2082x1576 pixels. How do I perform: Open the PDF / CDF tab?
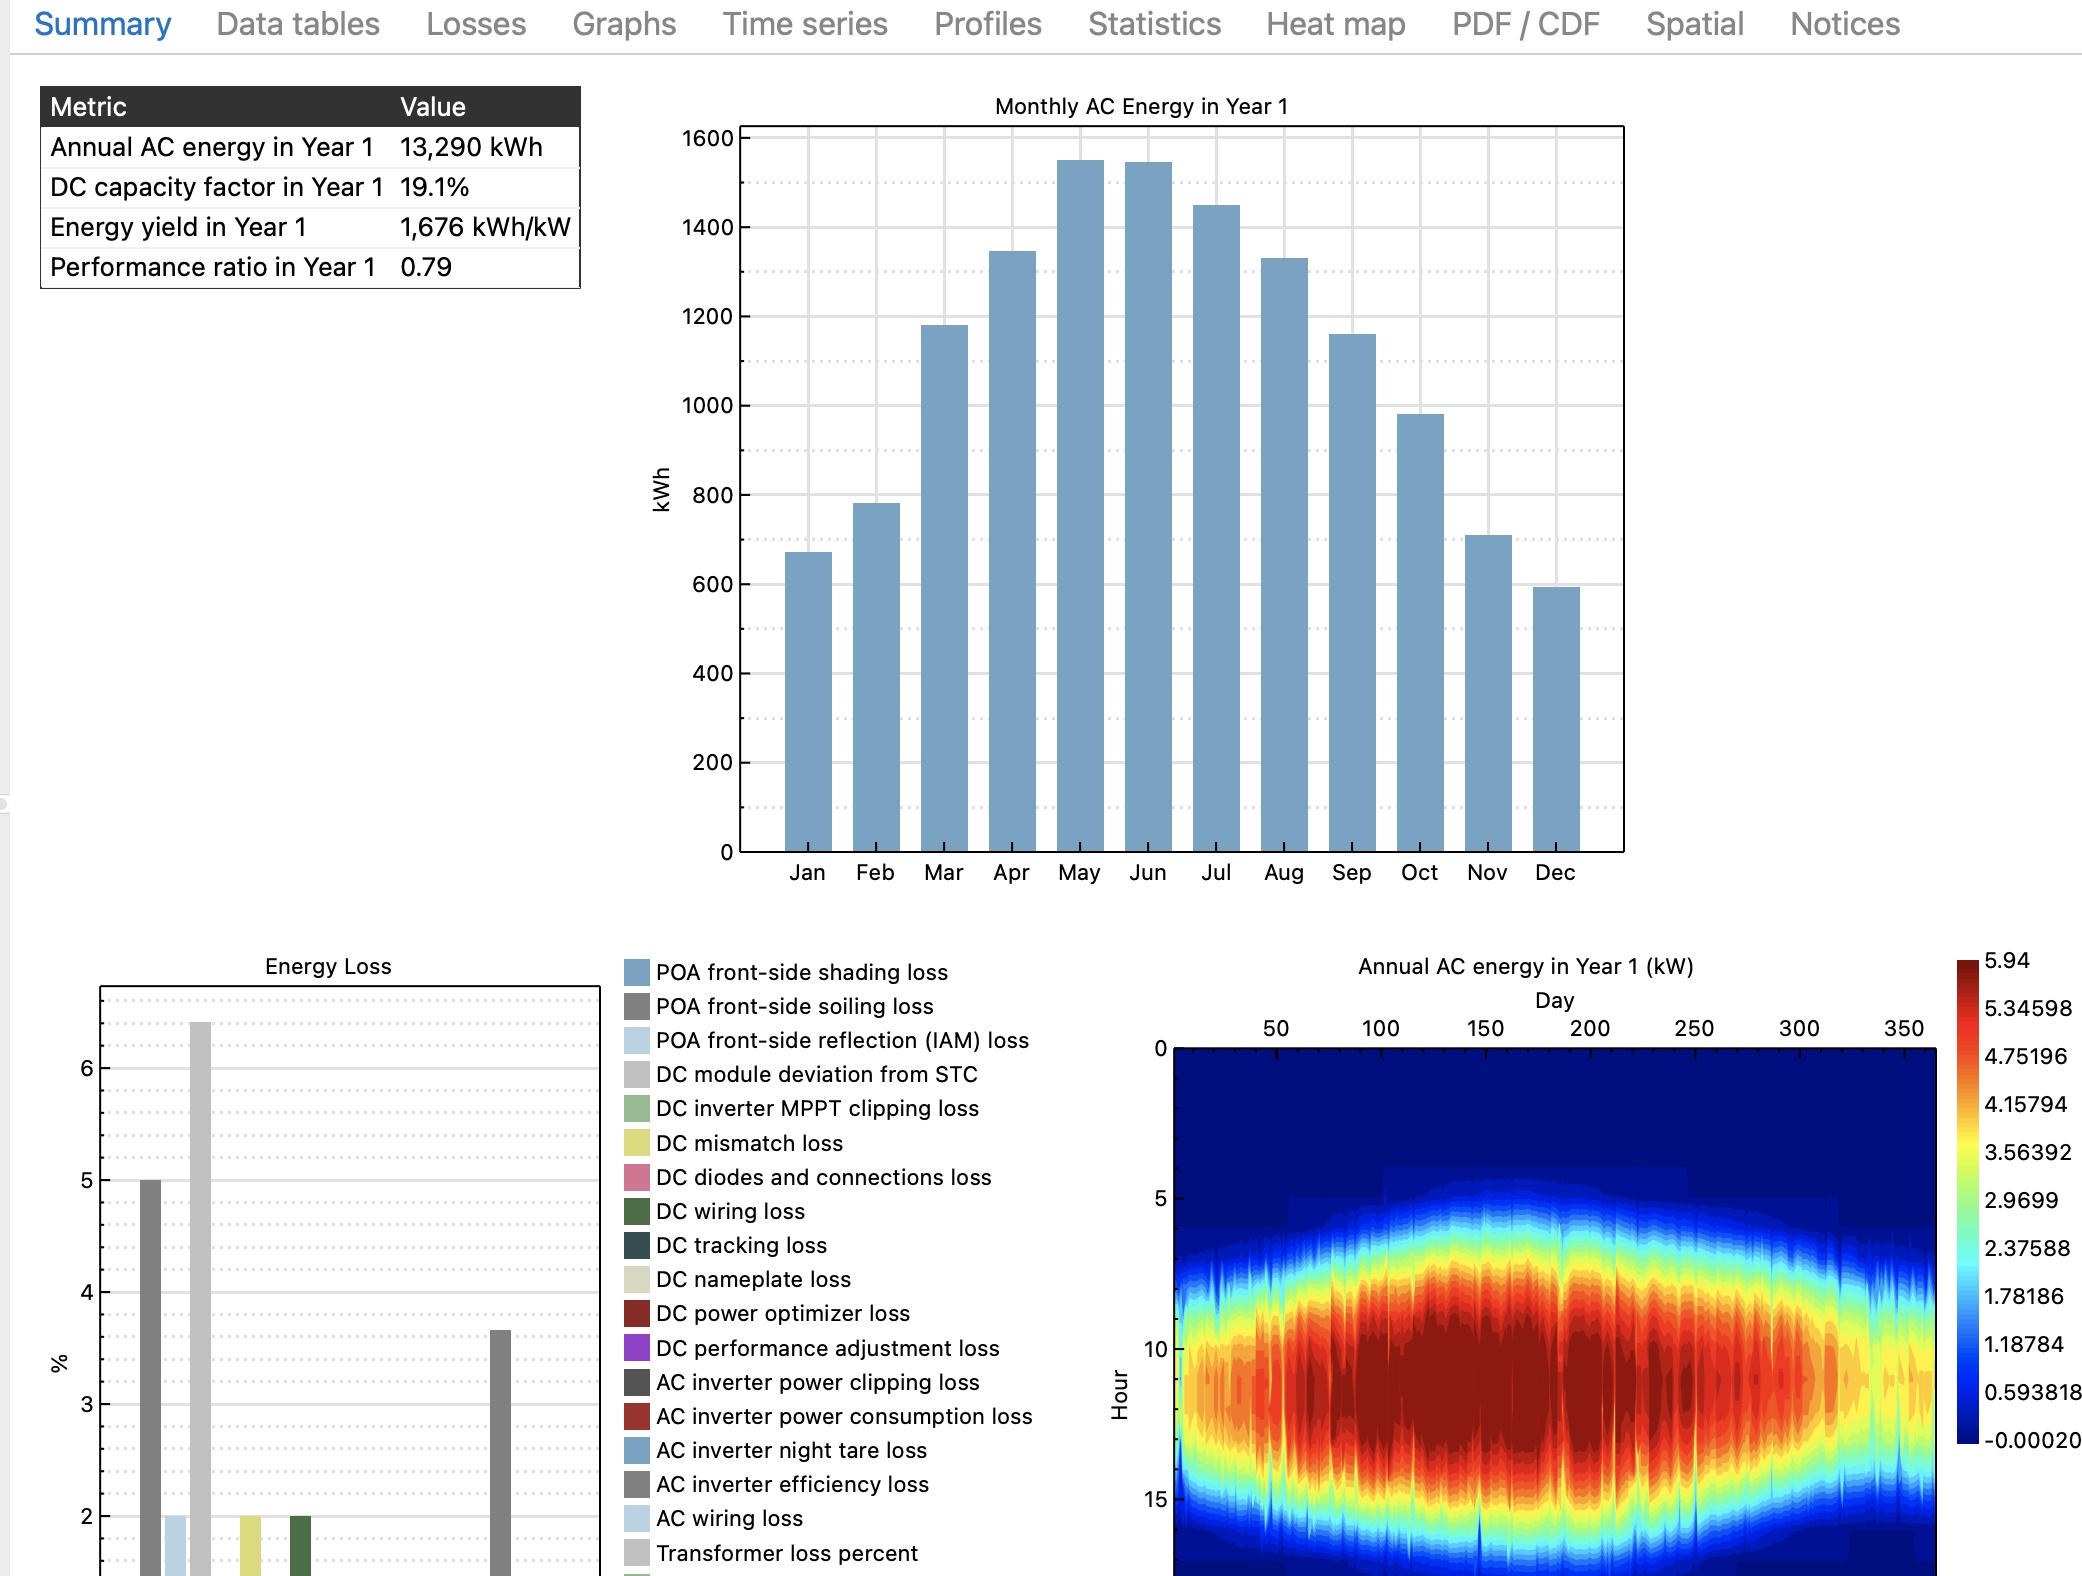(x=1525, y=24)
